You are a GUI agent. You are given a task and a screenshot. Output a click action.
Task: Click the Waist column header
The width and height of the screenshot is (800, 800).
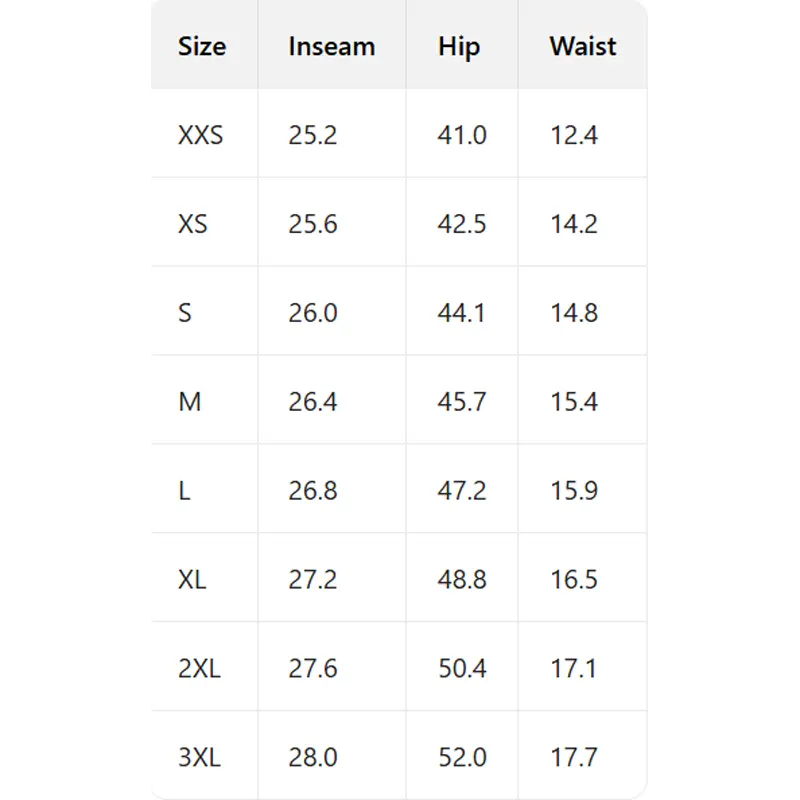(582, 46)
